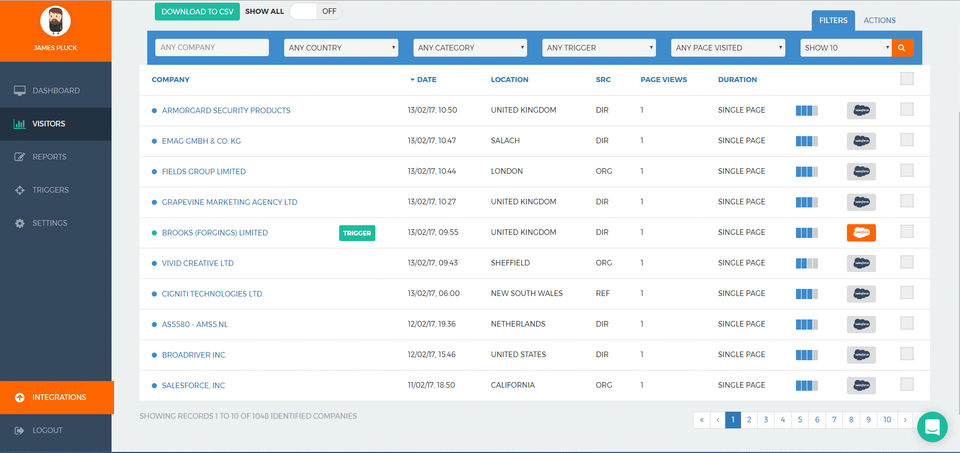This screenshot has height=453, width=960.
Task: Check the box for Brooks (Forgings) Limited
Action: pyautogui.click(x=907, y=231)
